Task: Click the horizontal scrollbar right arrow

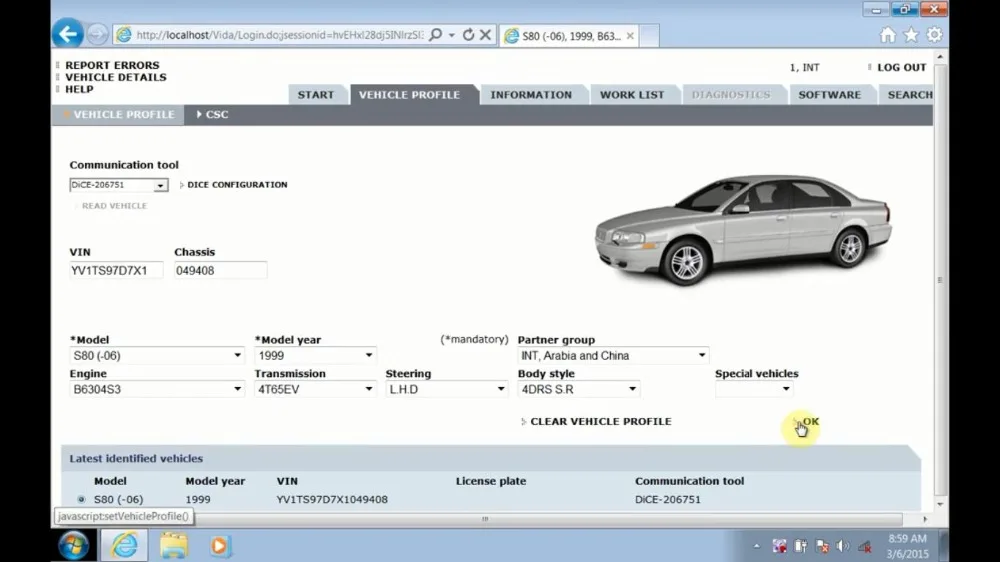Action: coord(925,519)
